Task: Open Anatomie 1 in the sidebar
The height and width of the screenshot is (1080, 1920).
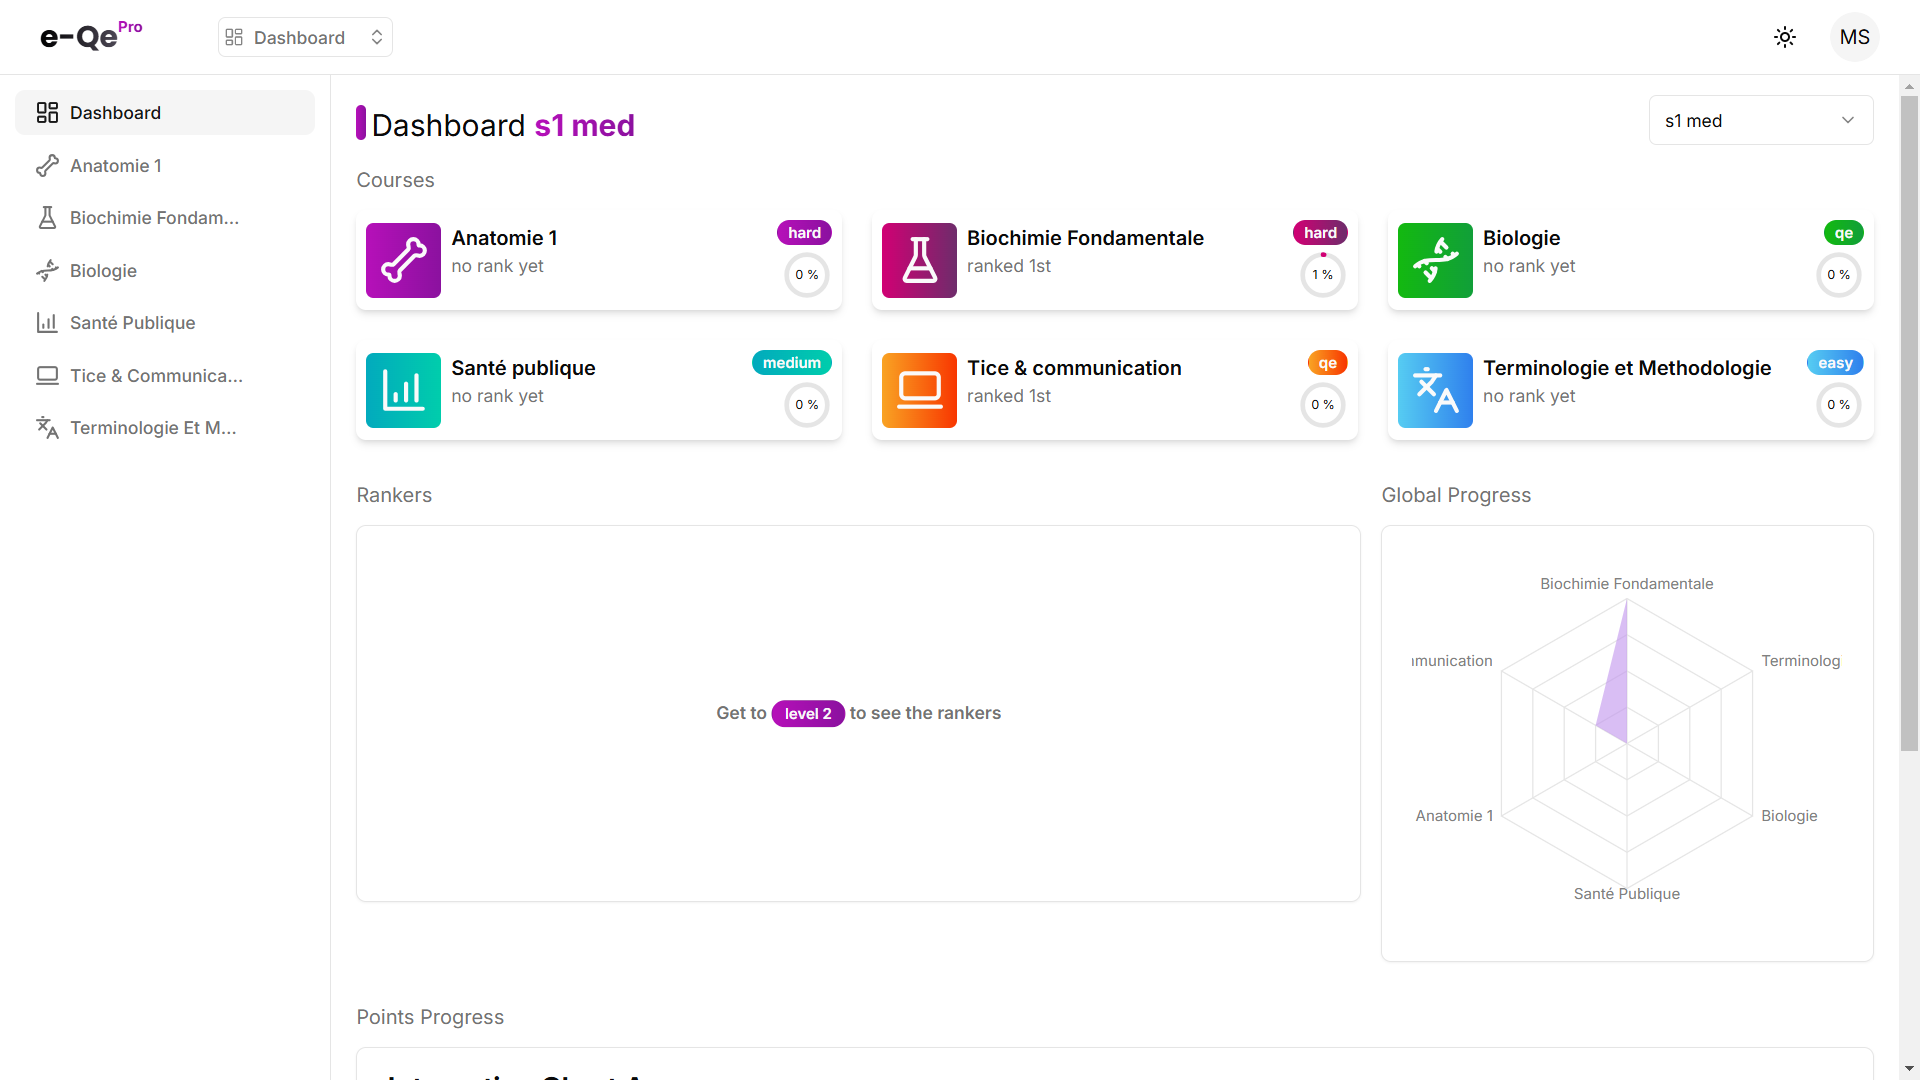Action: [x=116, y=165]
